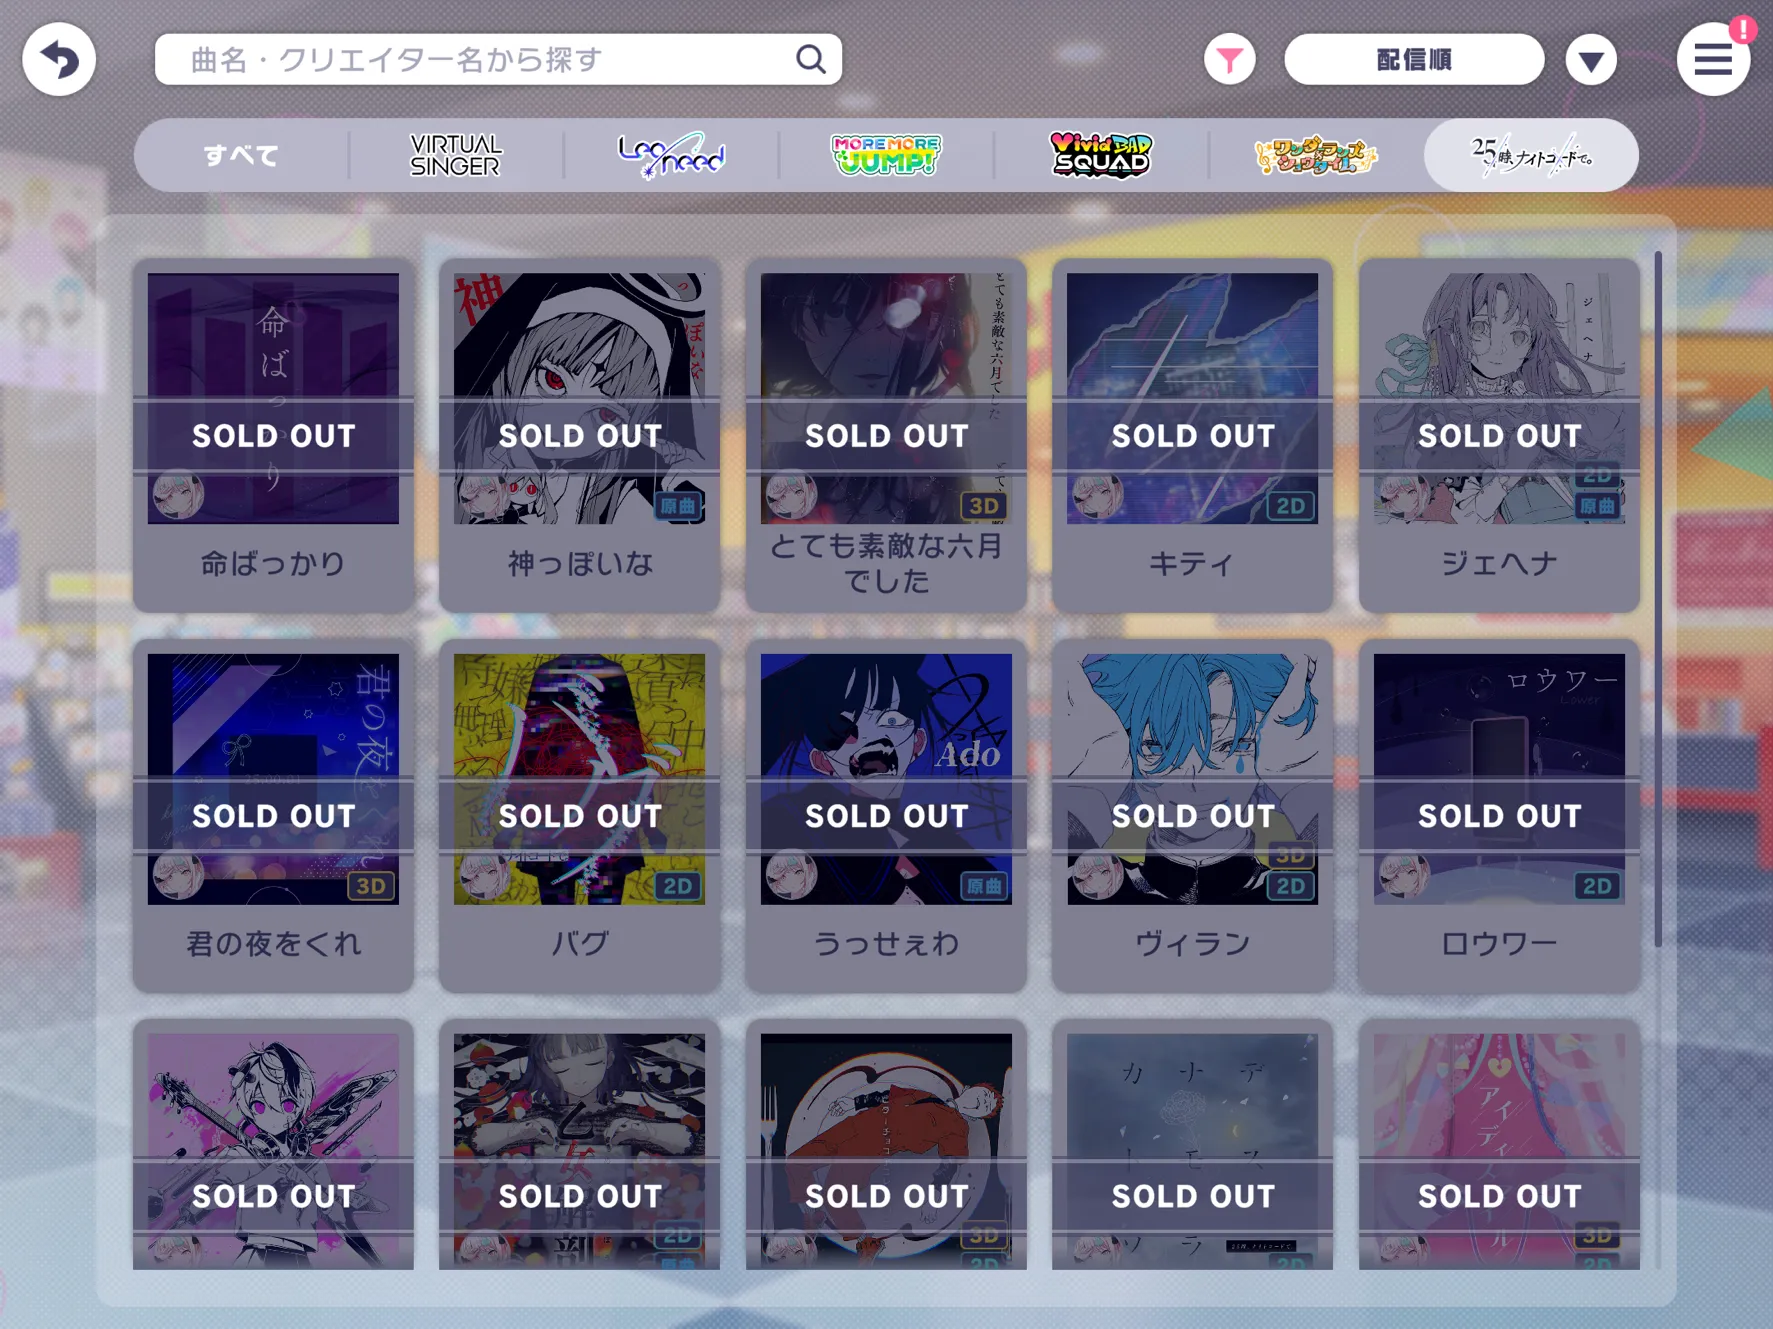Screen dimensions: 1773x1329
Task: Toggle sort direction with the triangle arrow
Action: [x=1591, y=60]
